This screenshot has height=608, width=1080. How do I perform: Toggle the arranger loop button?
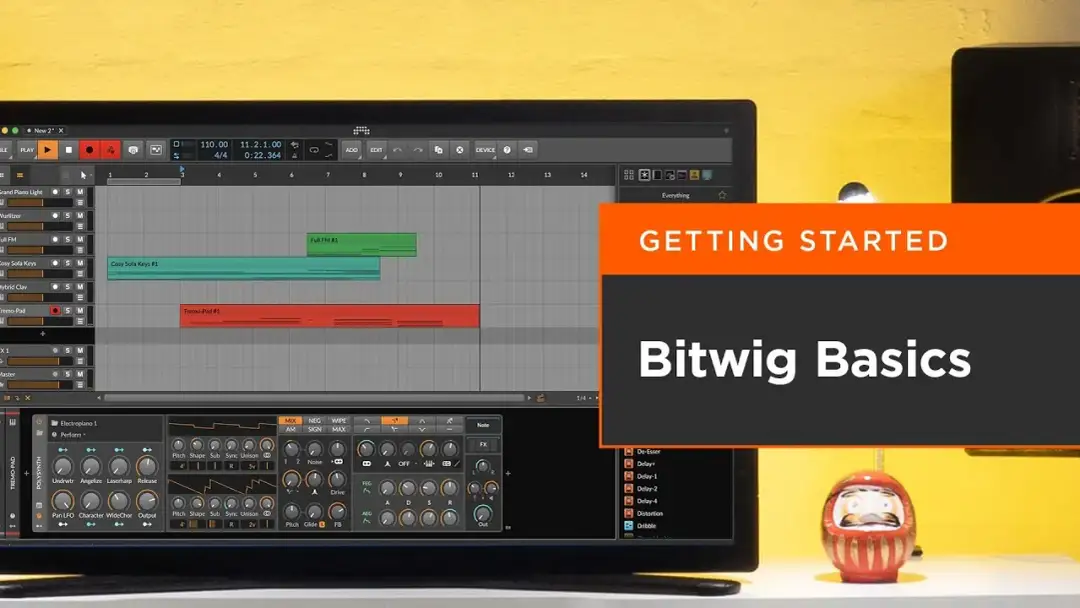tap(314, 150)
